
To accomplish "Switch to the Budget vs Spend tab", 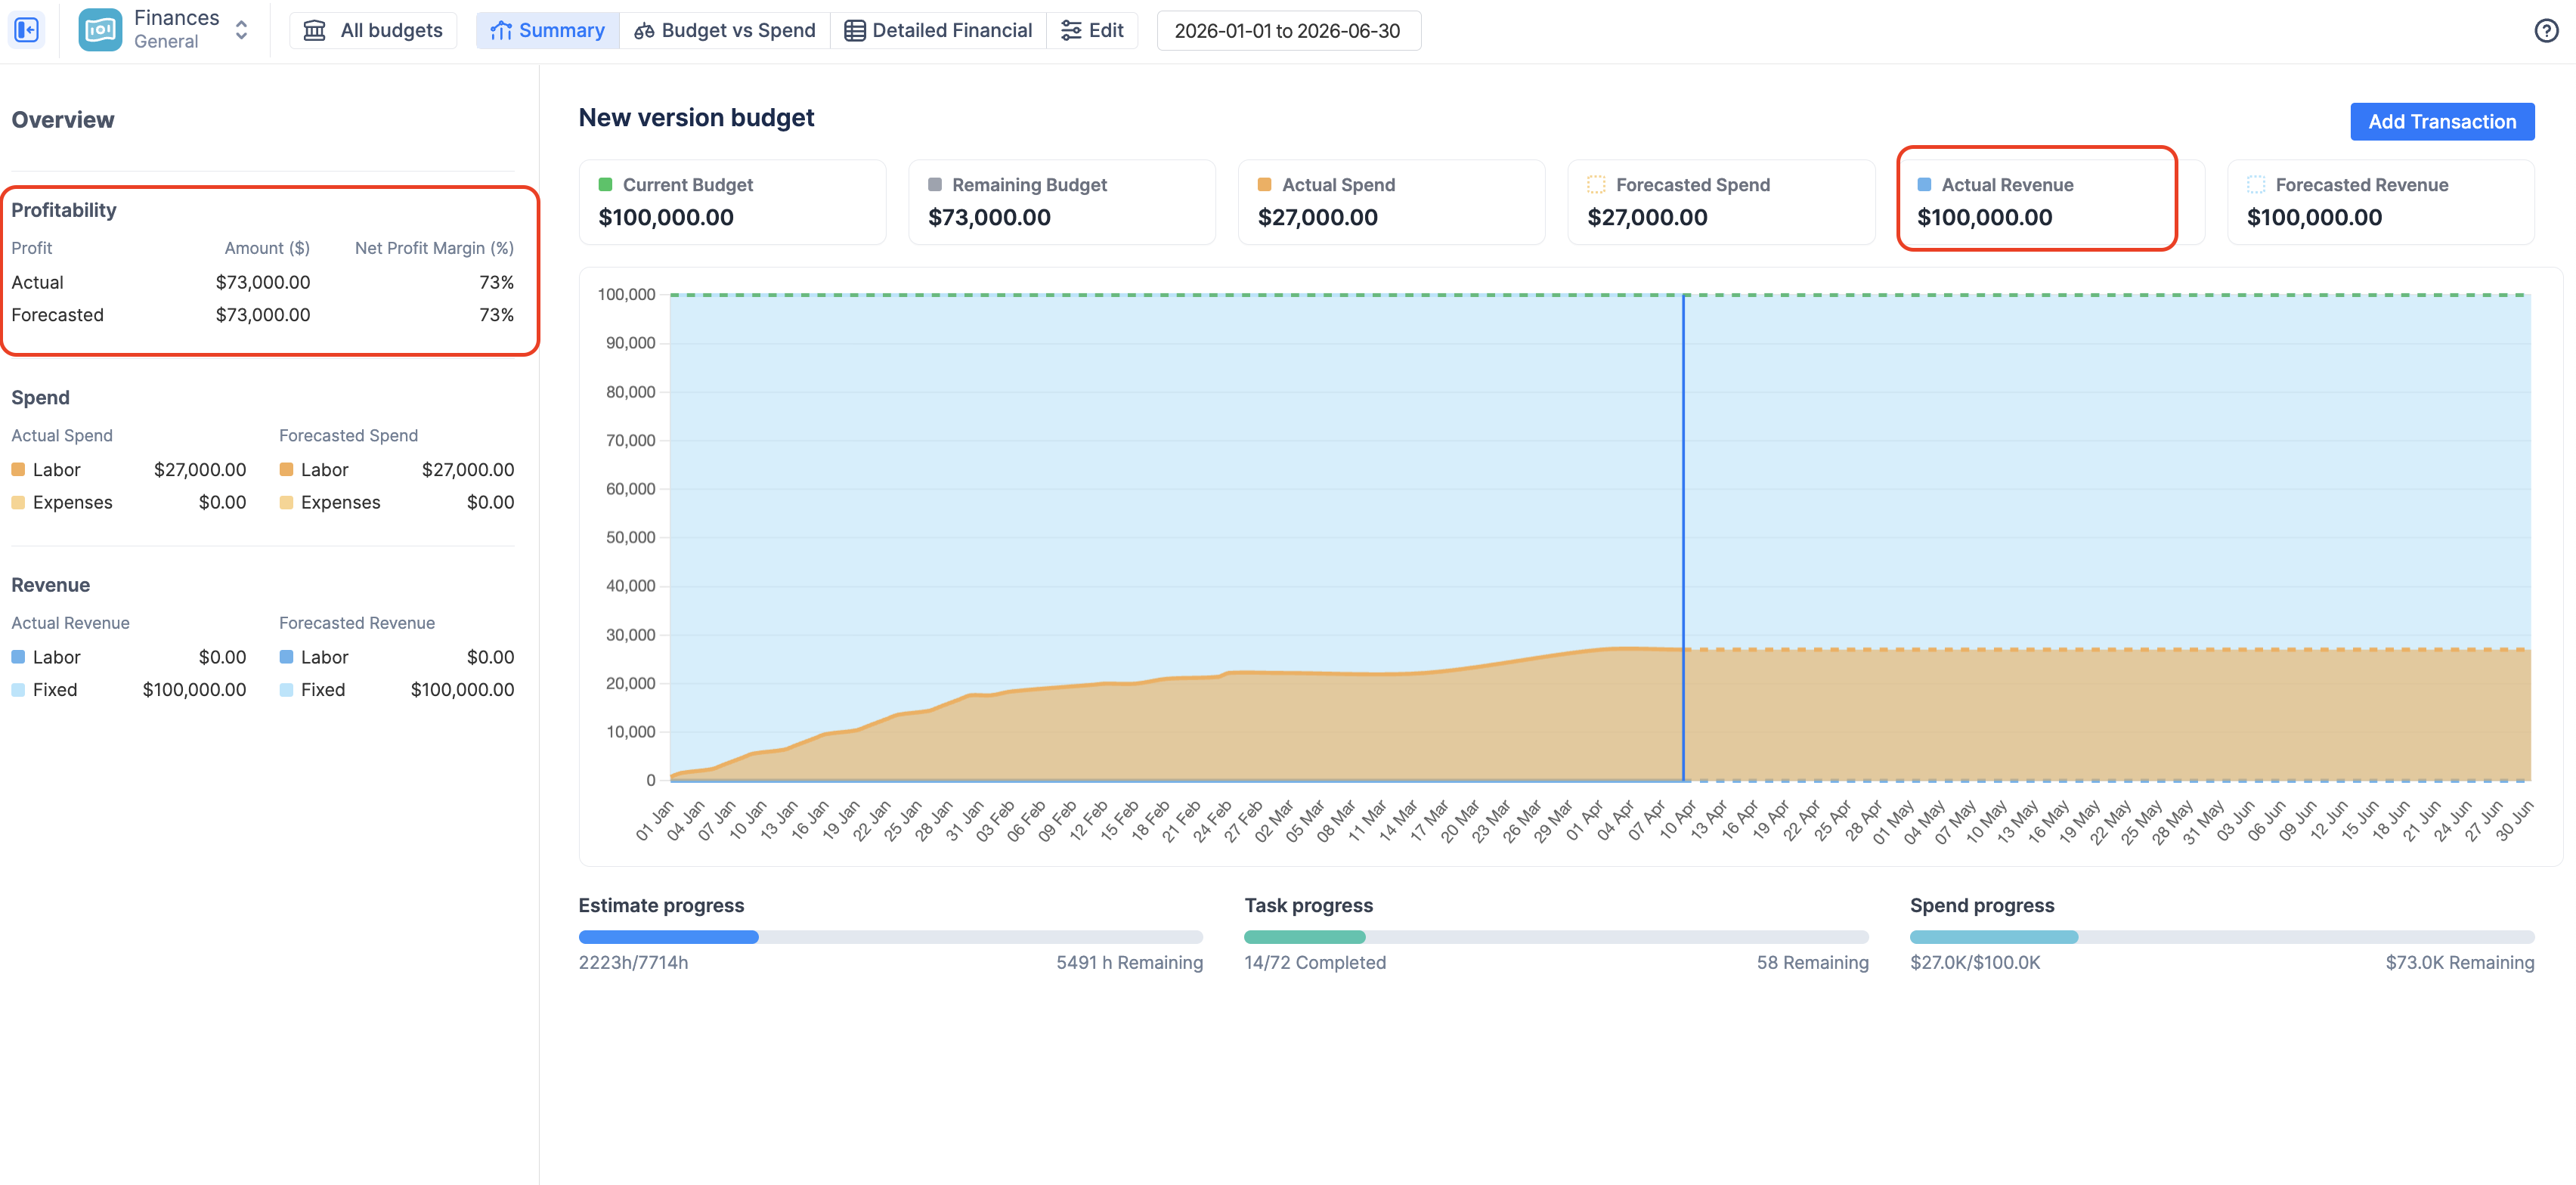I will (738, 30).
